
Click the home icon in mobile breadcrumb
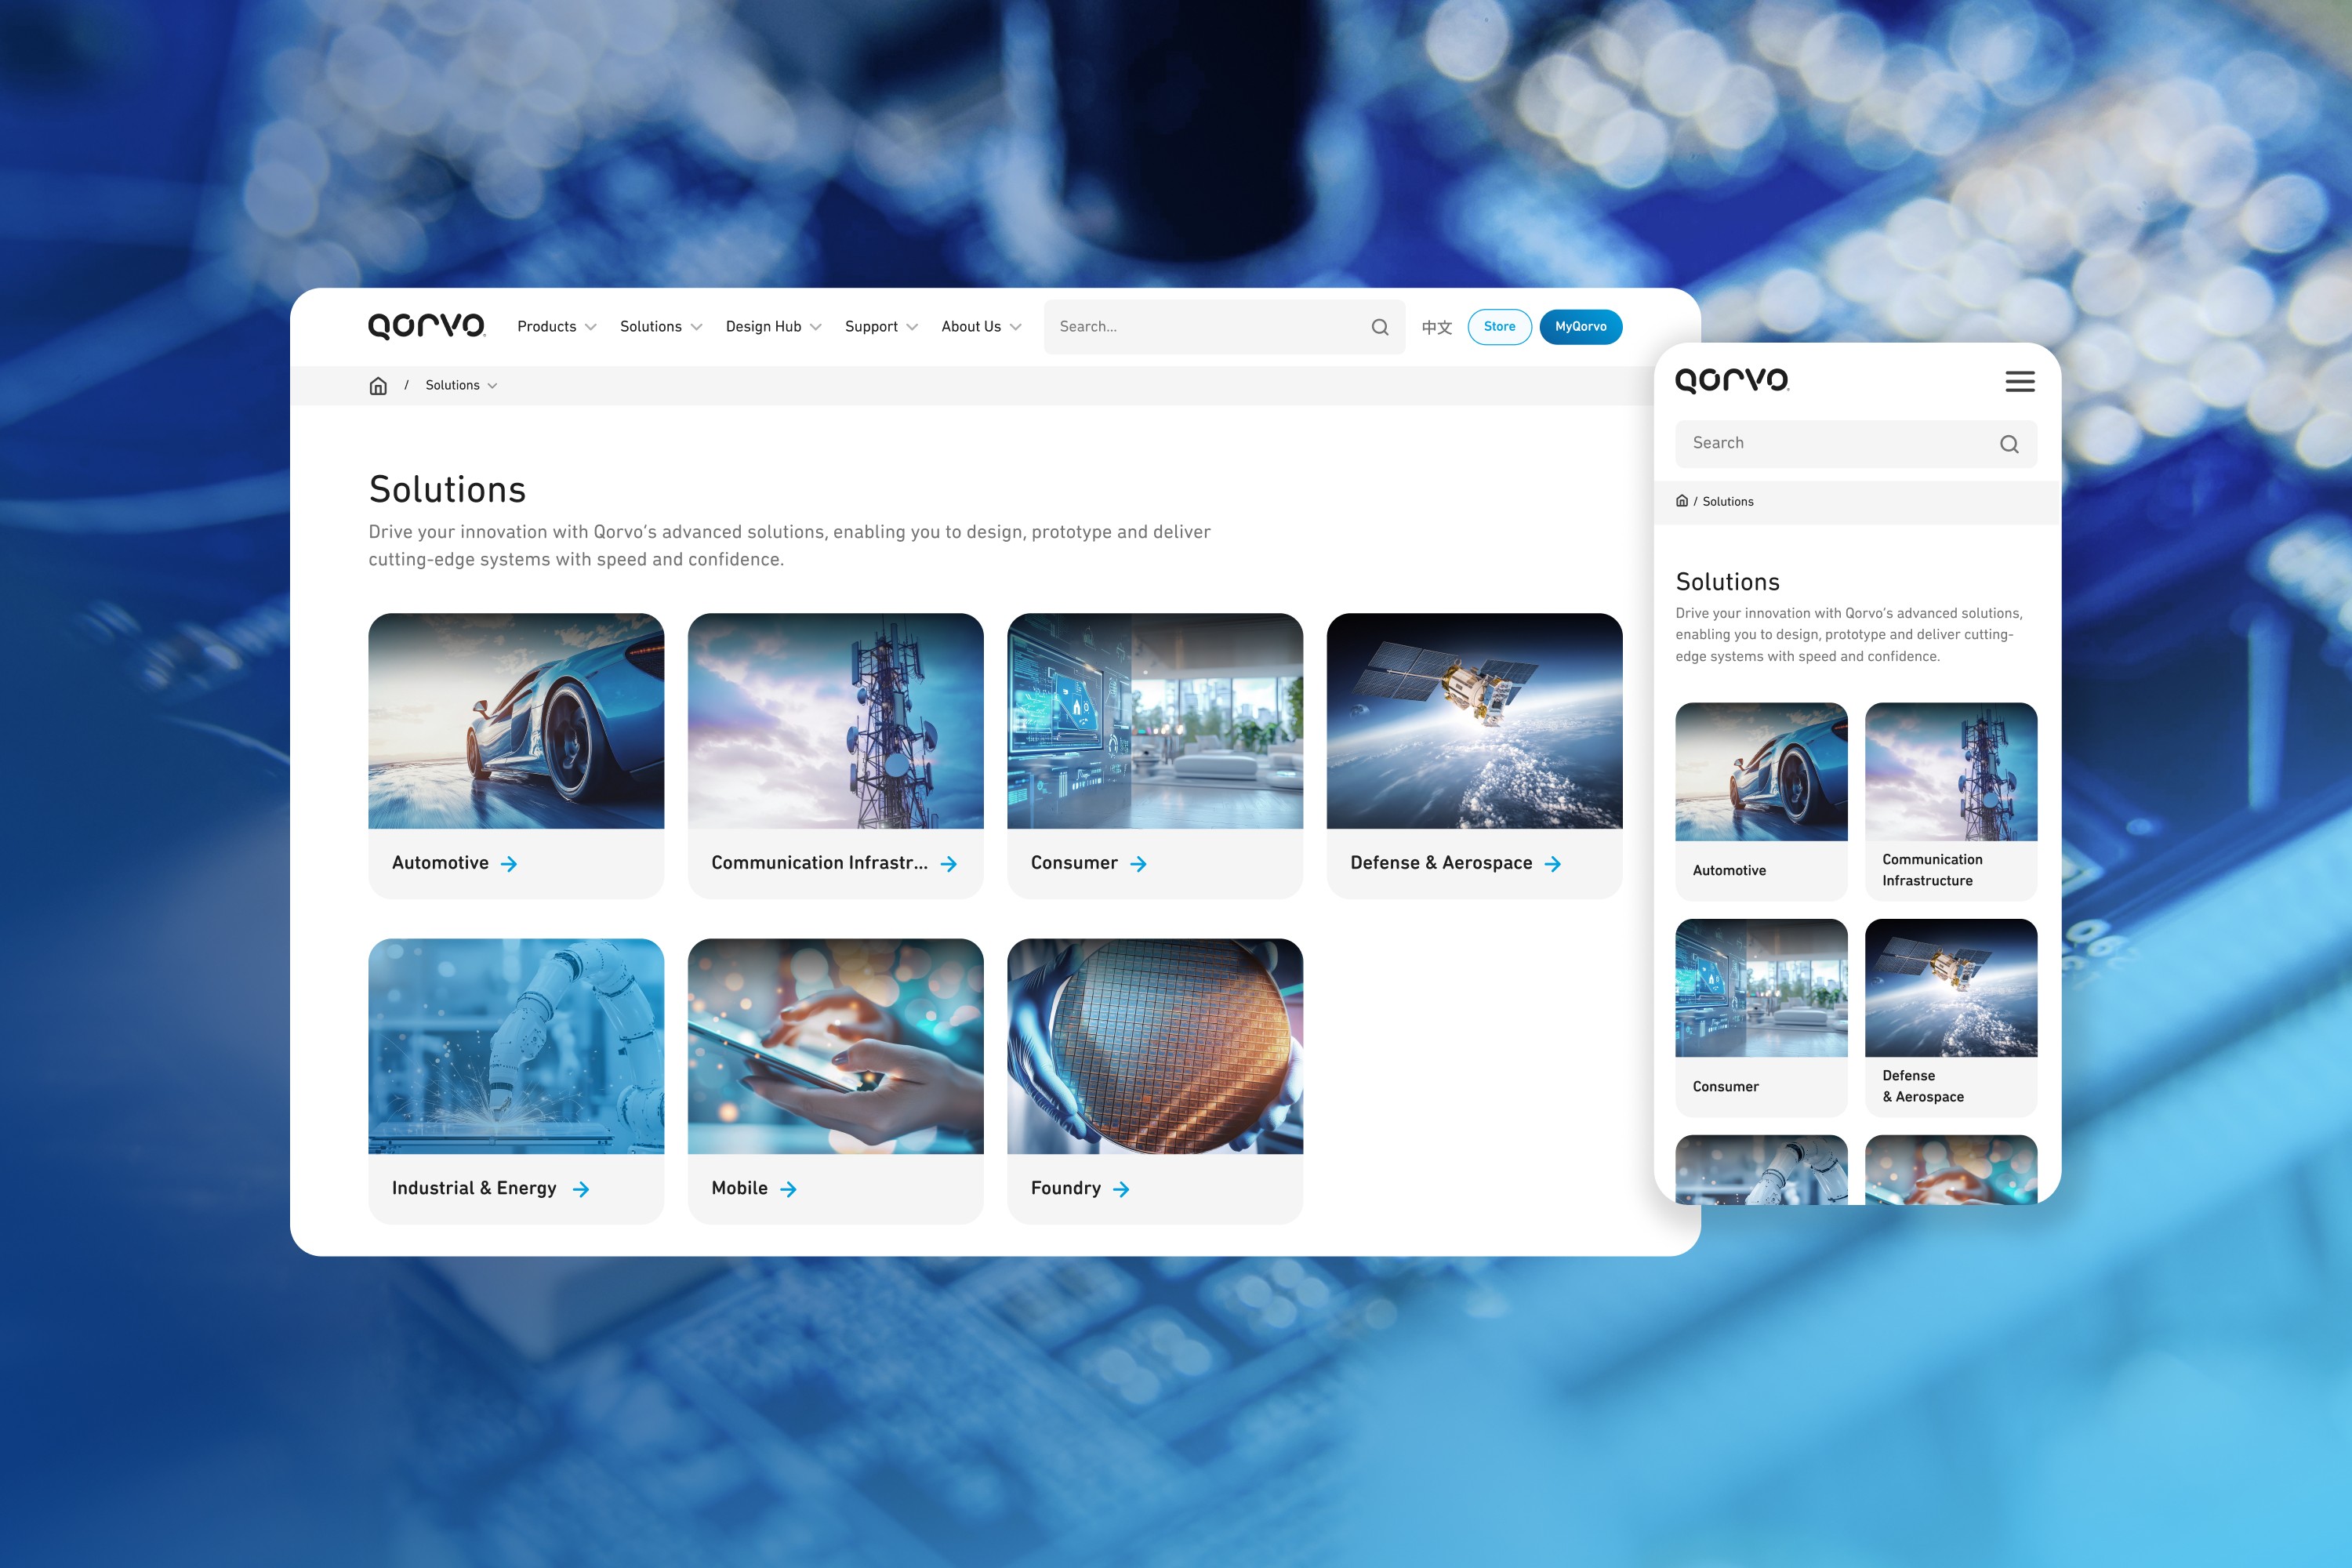1682,501
